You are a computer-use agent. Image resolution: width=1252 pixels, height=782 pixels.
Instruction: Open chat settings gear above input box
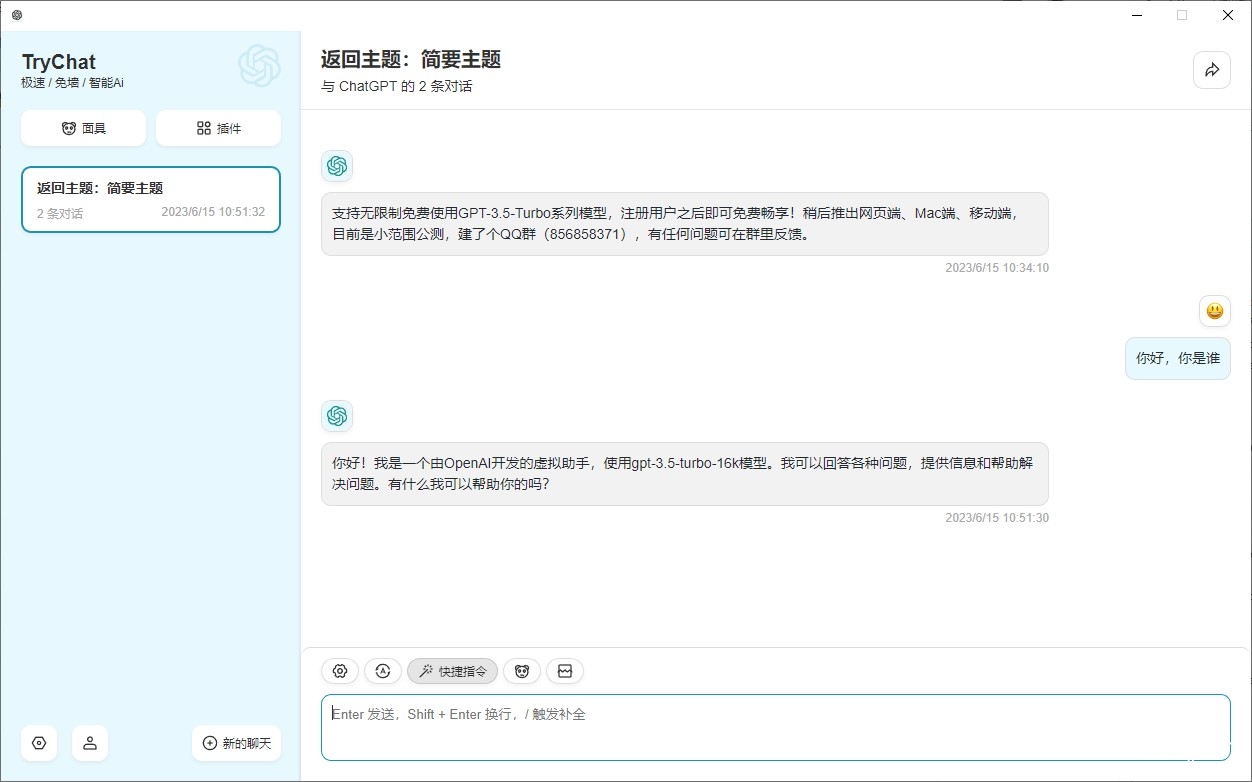point(340,671)
